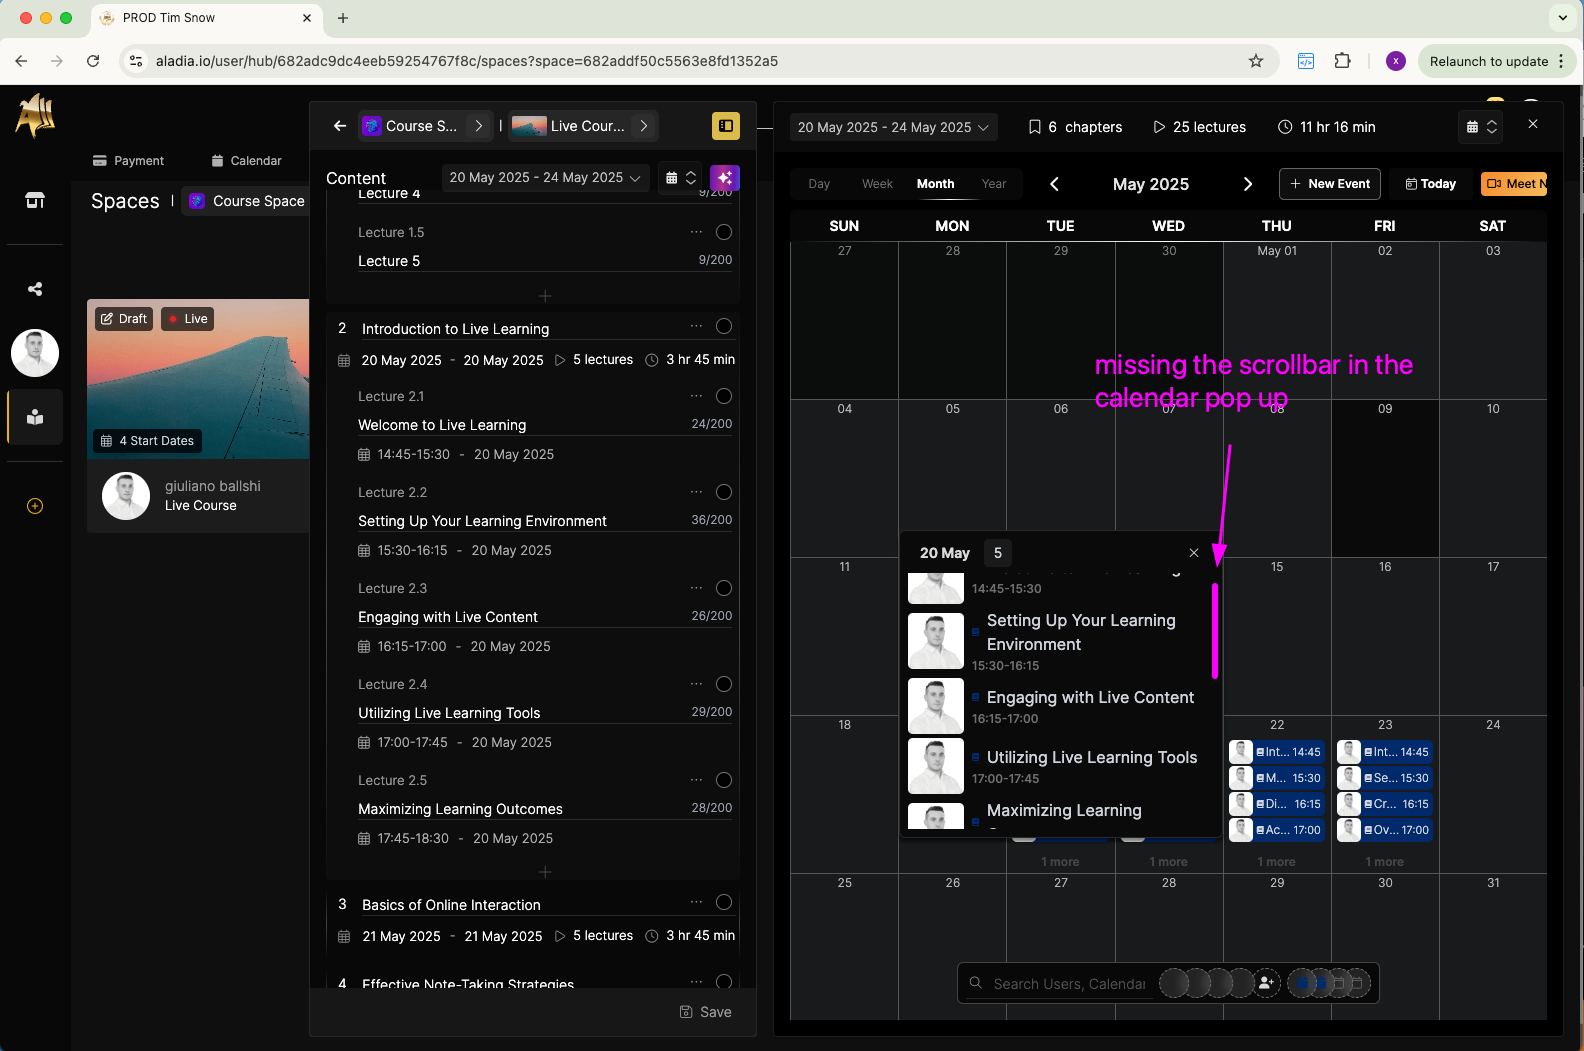
Task: Toggle the Lecture 2.4 circle
Action: pyautogui.click(x=724, y=684)
